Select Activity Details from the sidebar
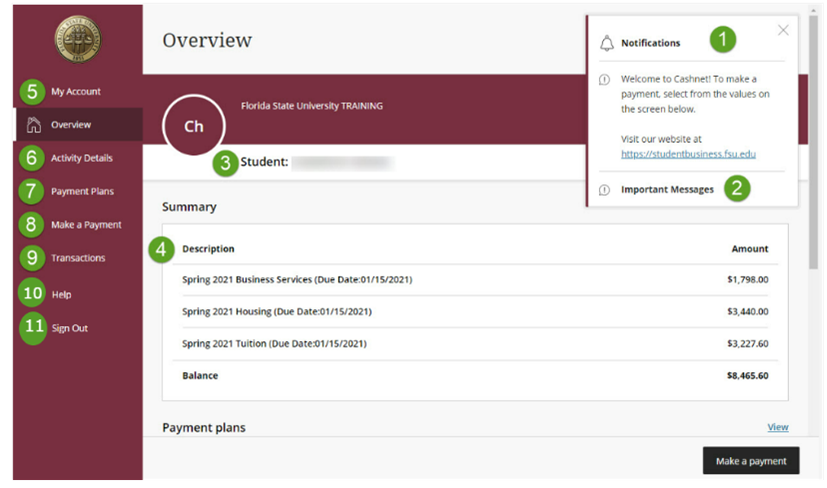The width and height of the screenshot is (827, 488). (81, 158)
